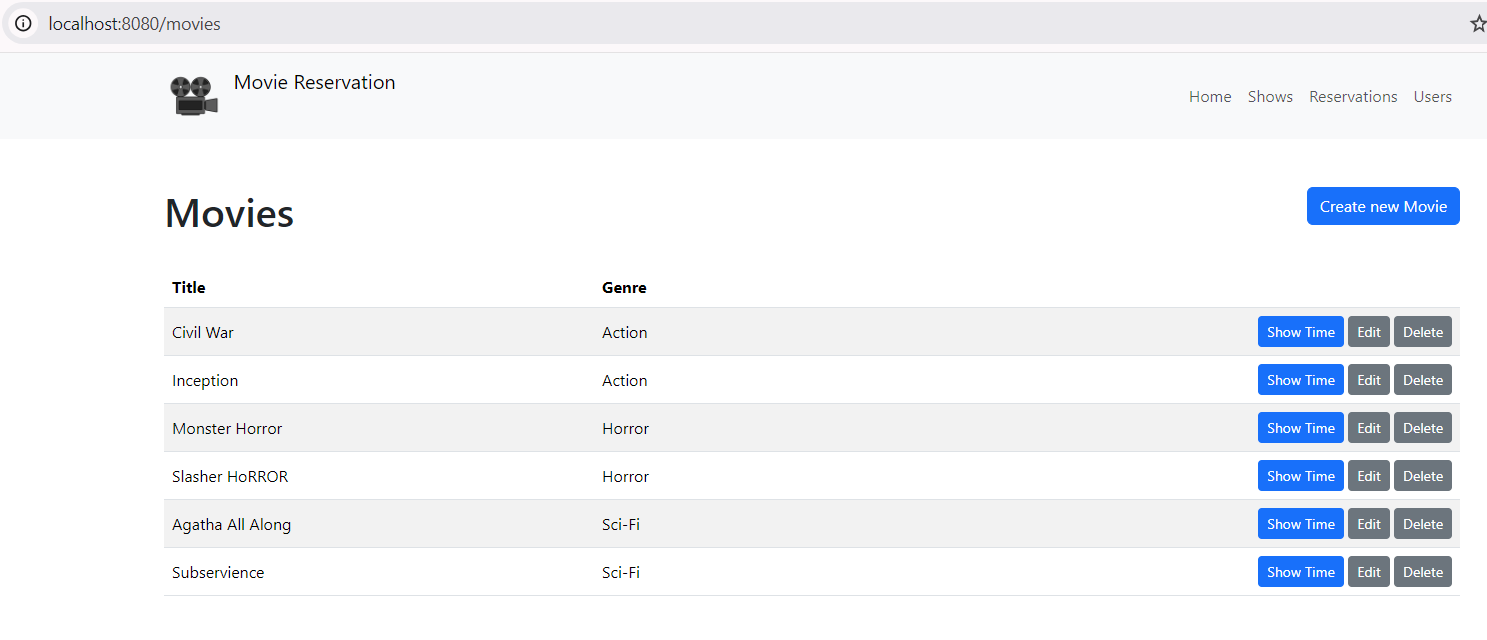1487x640 pixels.
Task: Click the Create new Movie button
Action: pyautogui.click(x=1383, y=206)
